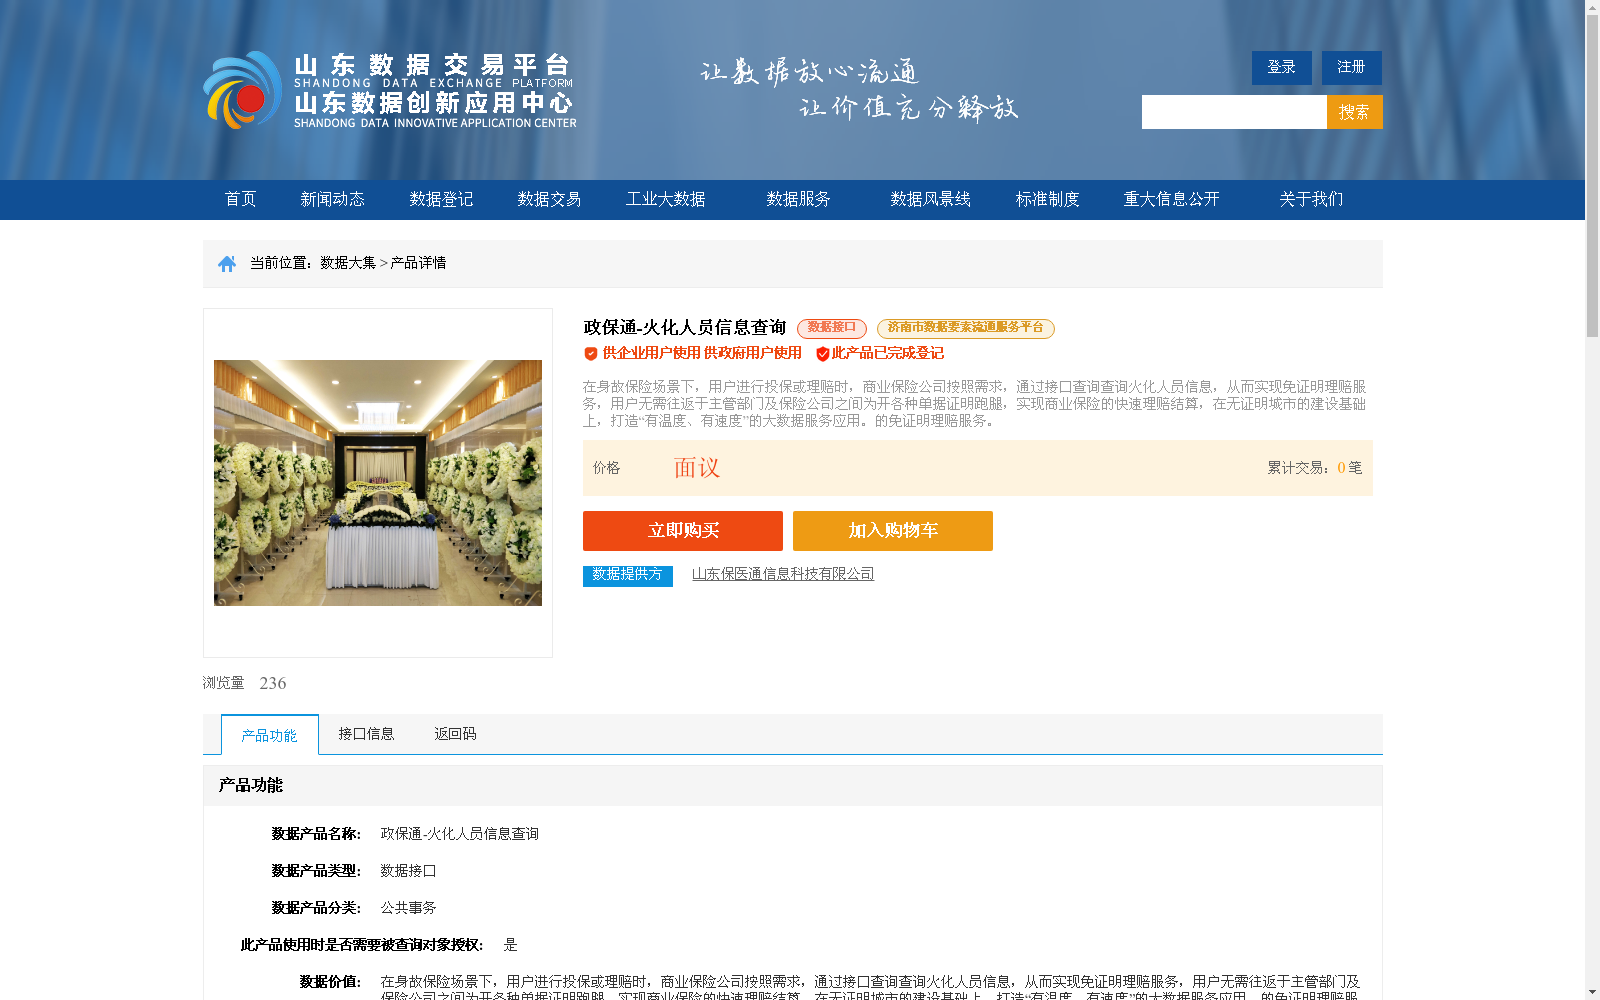Click the 浏览量 236 view count
1600x1000 pixels.
pos(245,683)
